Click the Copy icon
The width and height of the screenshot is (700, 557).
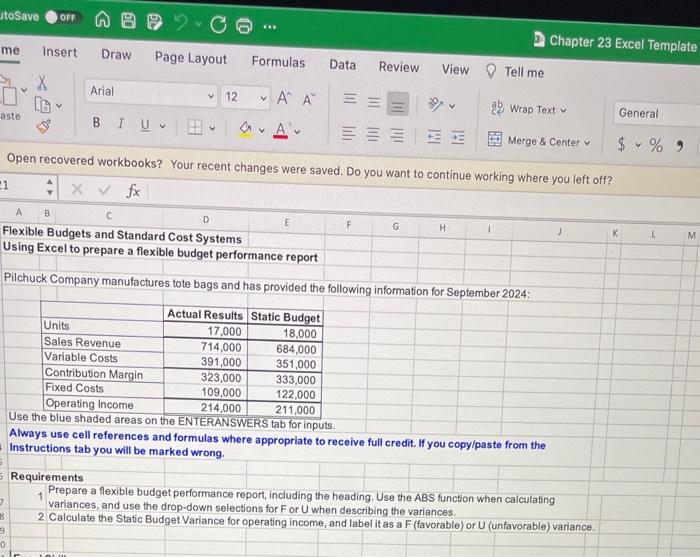tap(42, 105)
